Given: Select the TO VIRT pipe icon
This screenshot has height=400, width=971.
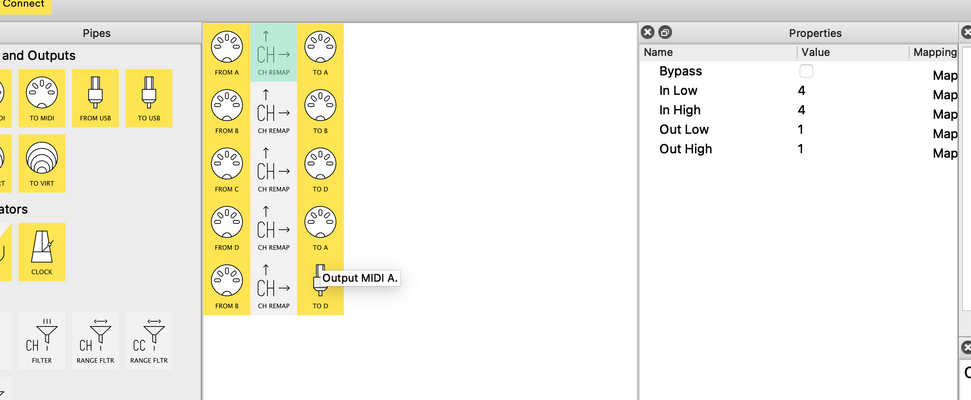Looking at the screenshot, I should [41, 163].
